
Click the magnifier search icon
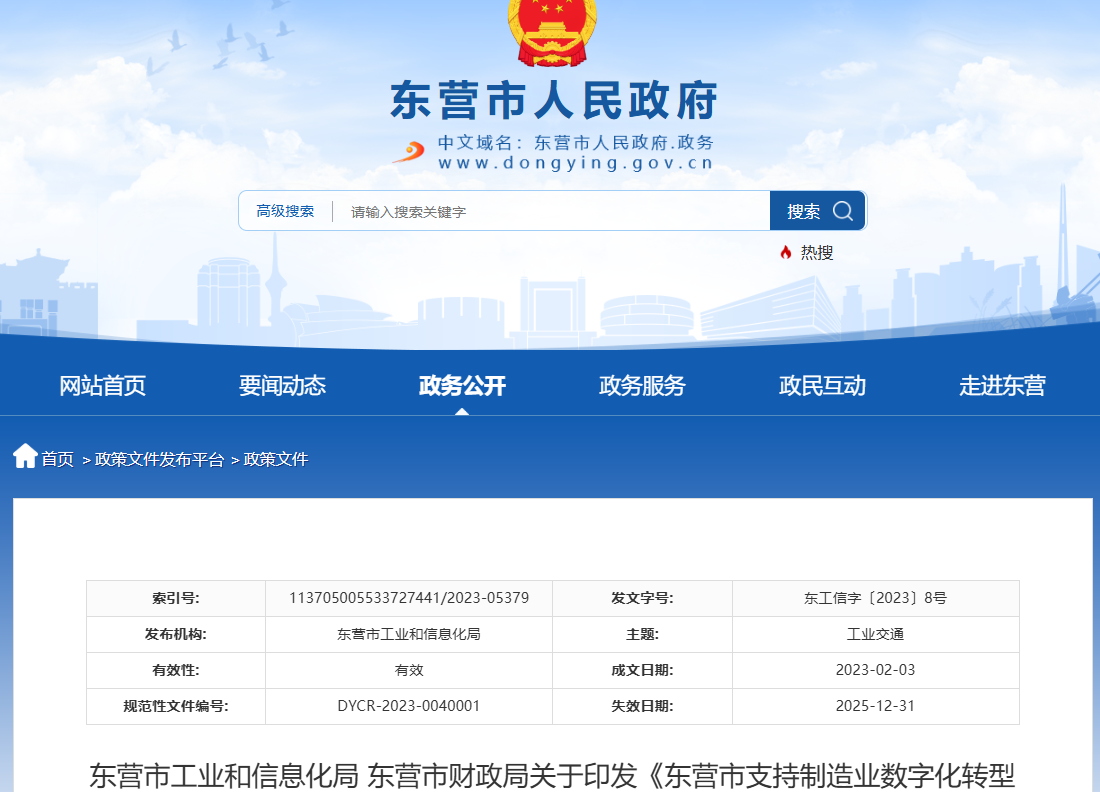pos(843,210)
